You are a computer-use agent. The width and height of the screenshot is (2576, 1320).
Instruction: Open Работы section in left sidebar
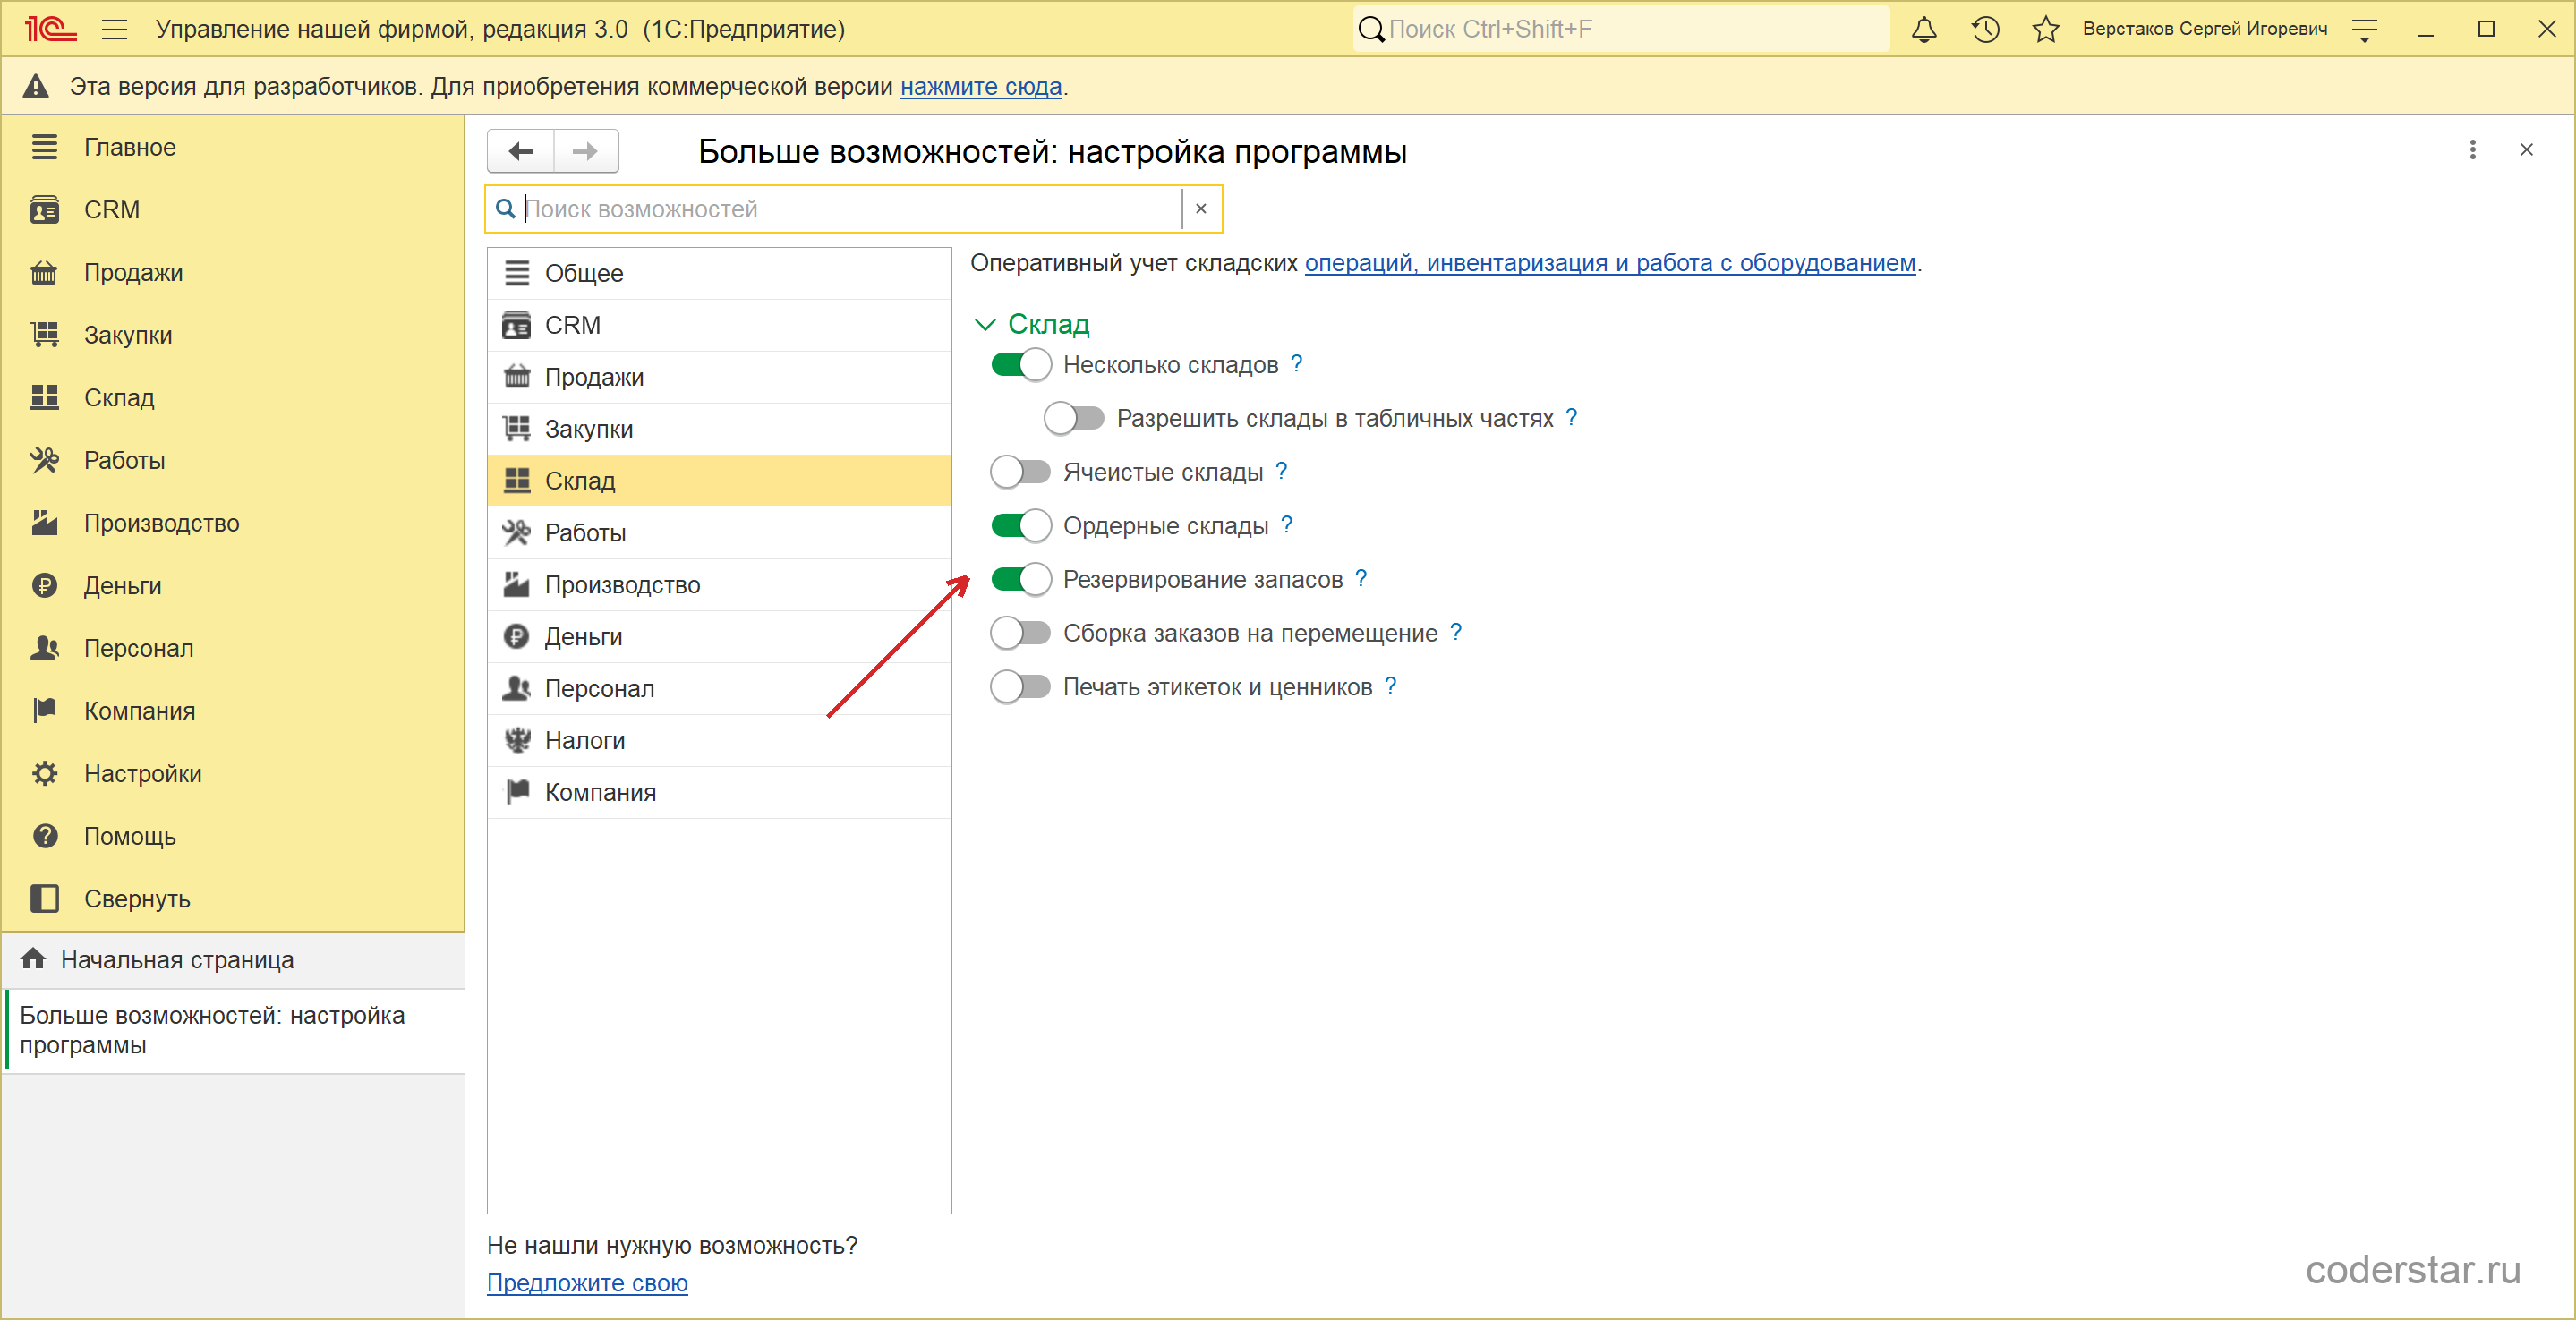[233, 460]
